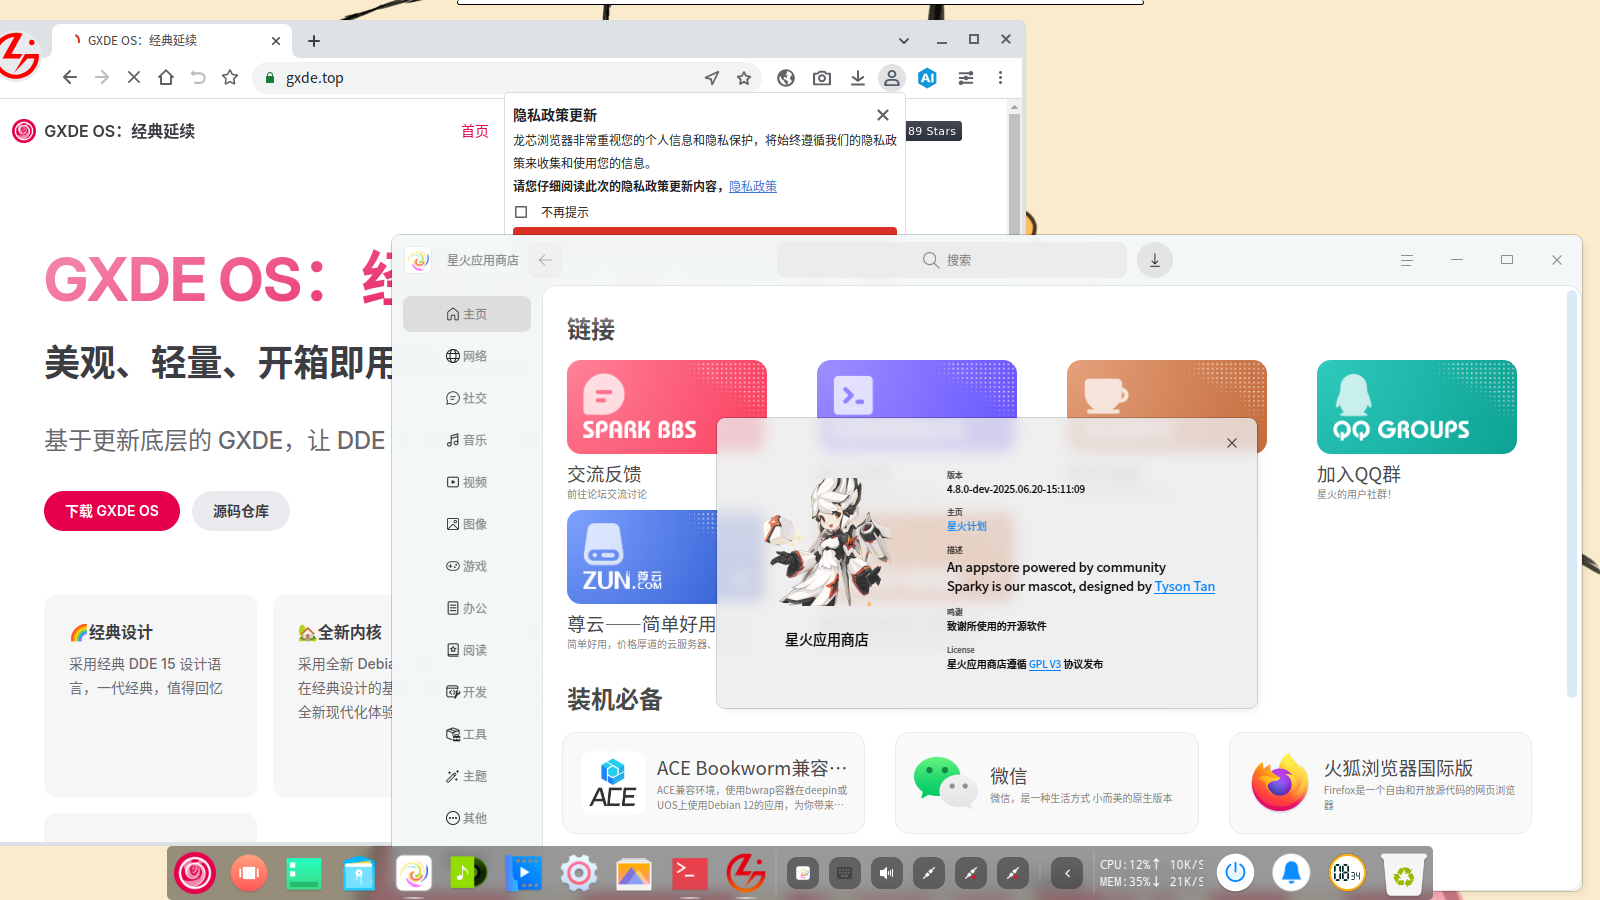This screenshot has width=1600, height=900.
Task: Click the volume icon in dock tray
Action: tap(887, 873)
